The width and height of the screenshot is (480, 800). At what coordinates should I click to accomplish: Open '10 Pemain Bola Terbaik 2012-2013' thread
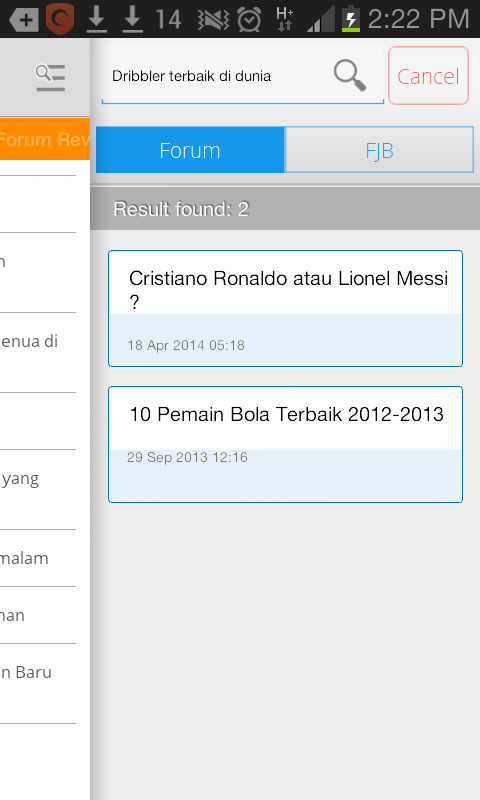tap(285, 444)
